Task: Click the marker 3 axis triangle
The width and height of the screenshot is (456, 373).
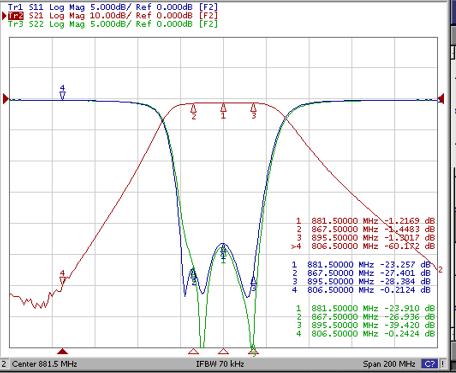Action: (x=253, y=351)
